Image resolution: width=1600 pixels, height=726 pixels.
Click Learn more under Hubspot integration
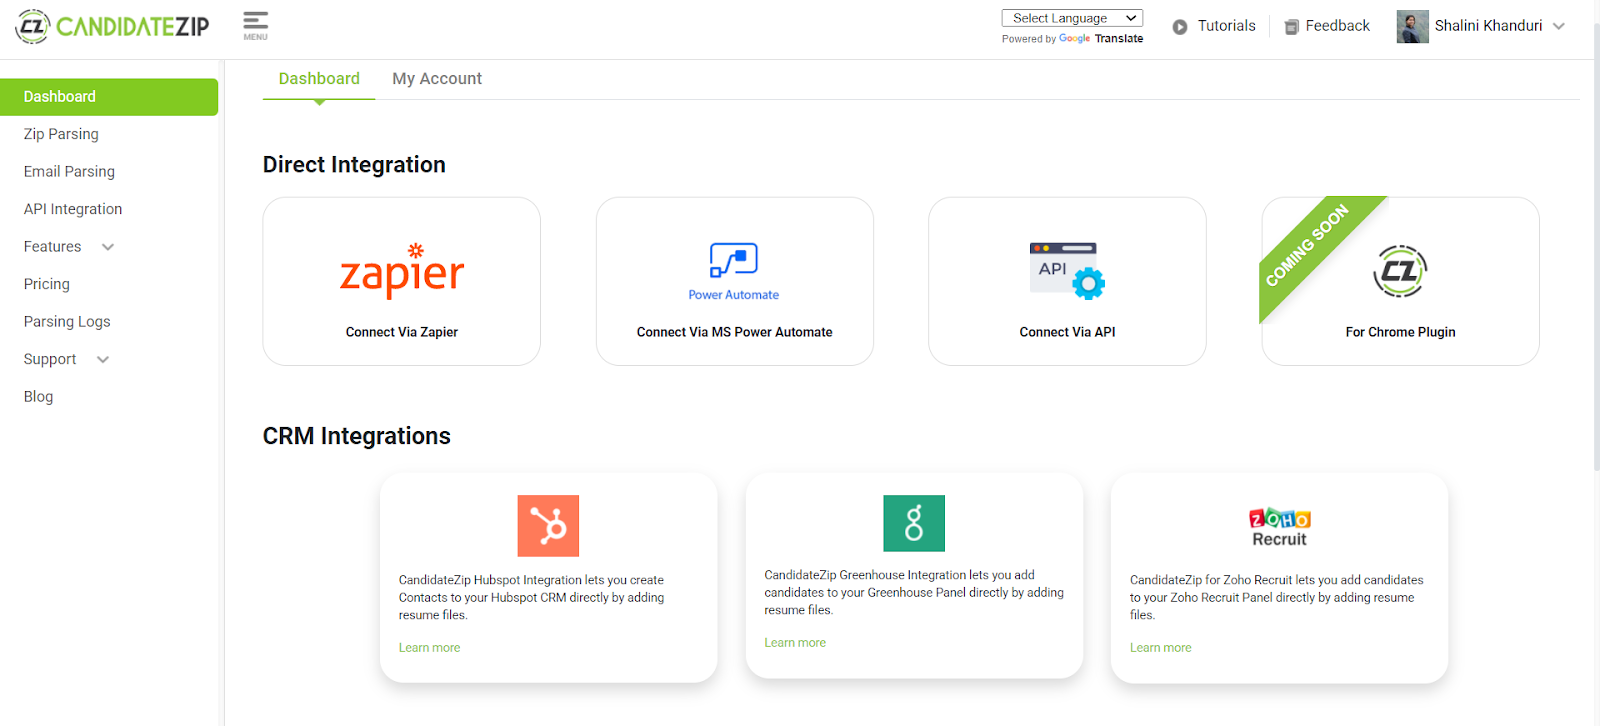[x=429, y=648]
